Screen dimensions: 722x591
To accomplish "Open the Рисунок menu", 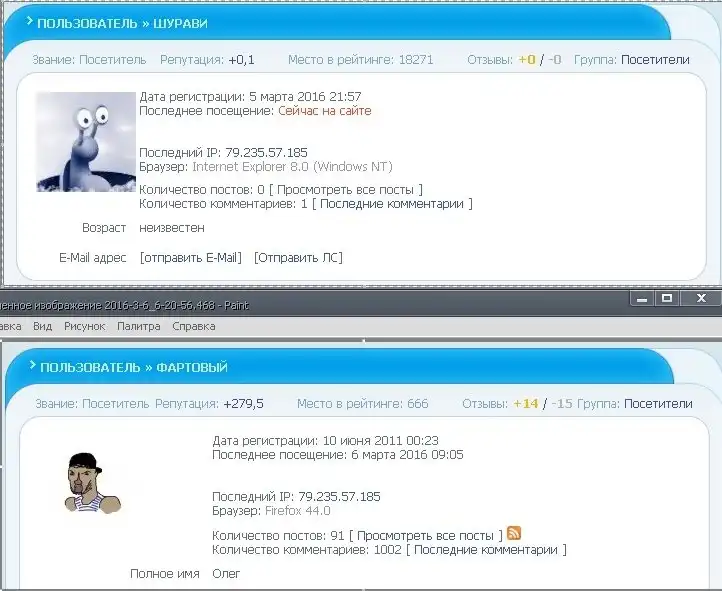I will click(x=84, y=326).
